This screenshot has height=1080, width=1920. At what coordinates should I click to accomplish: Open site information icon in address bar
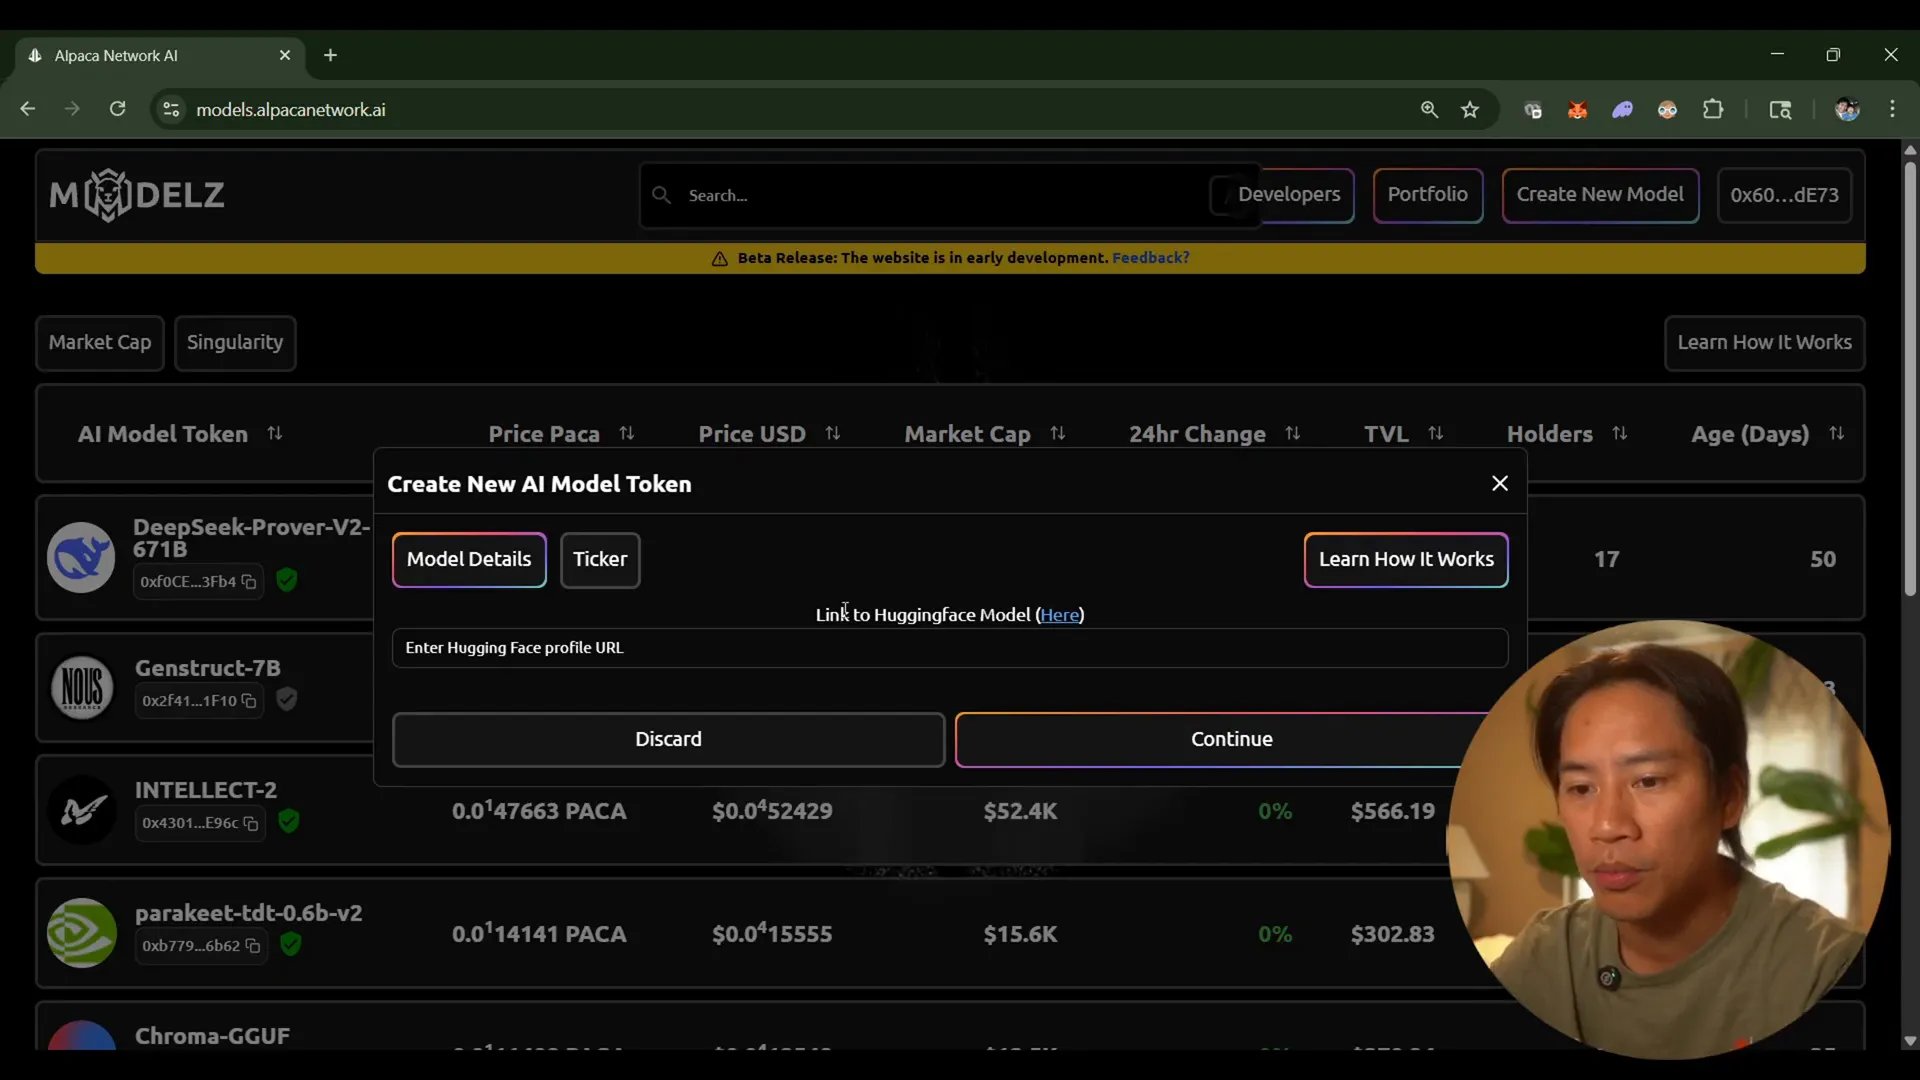click(x=171, y=110)
